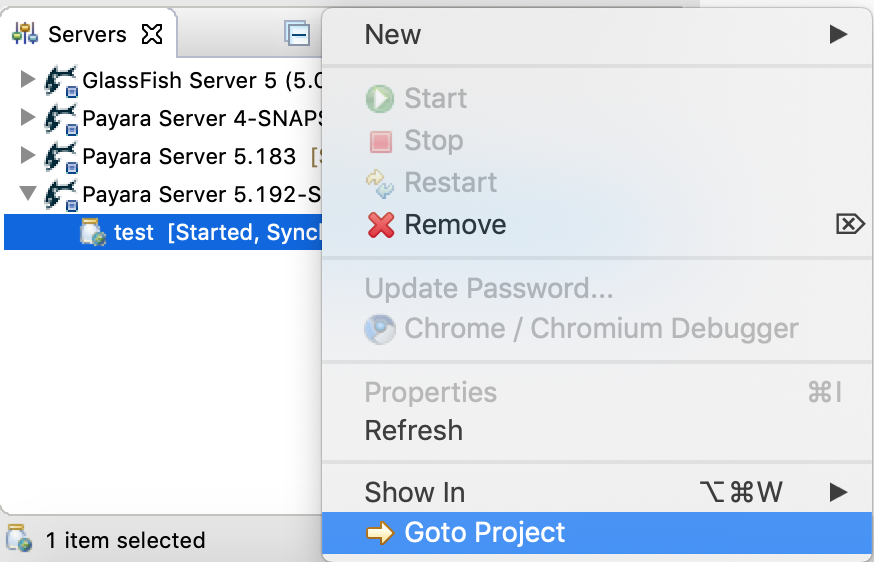Image resolution: width=874 pixels, height=562 pixels.
Task: Expand the Payara Server 4-SNAPSHOT node
Action: coord(27,118)
